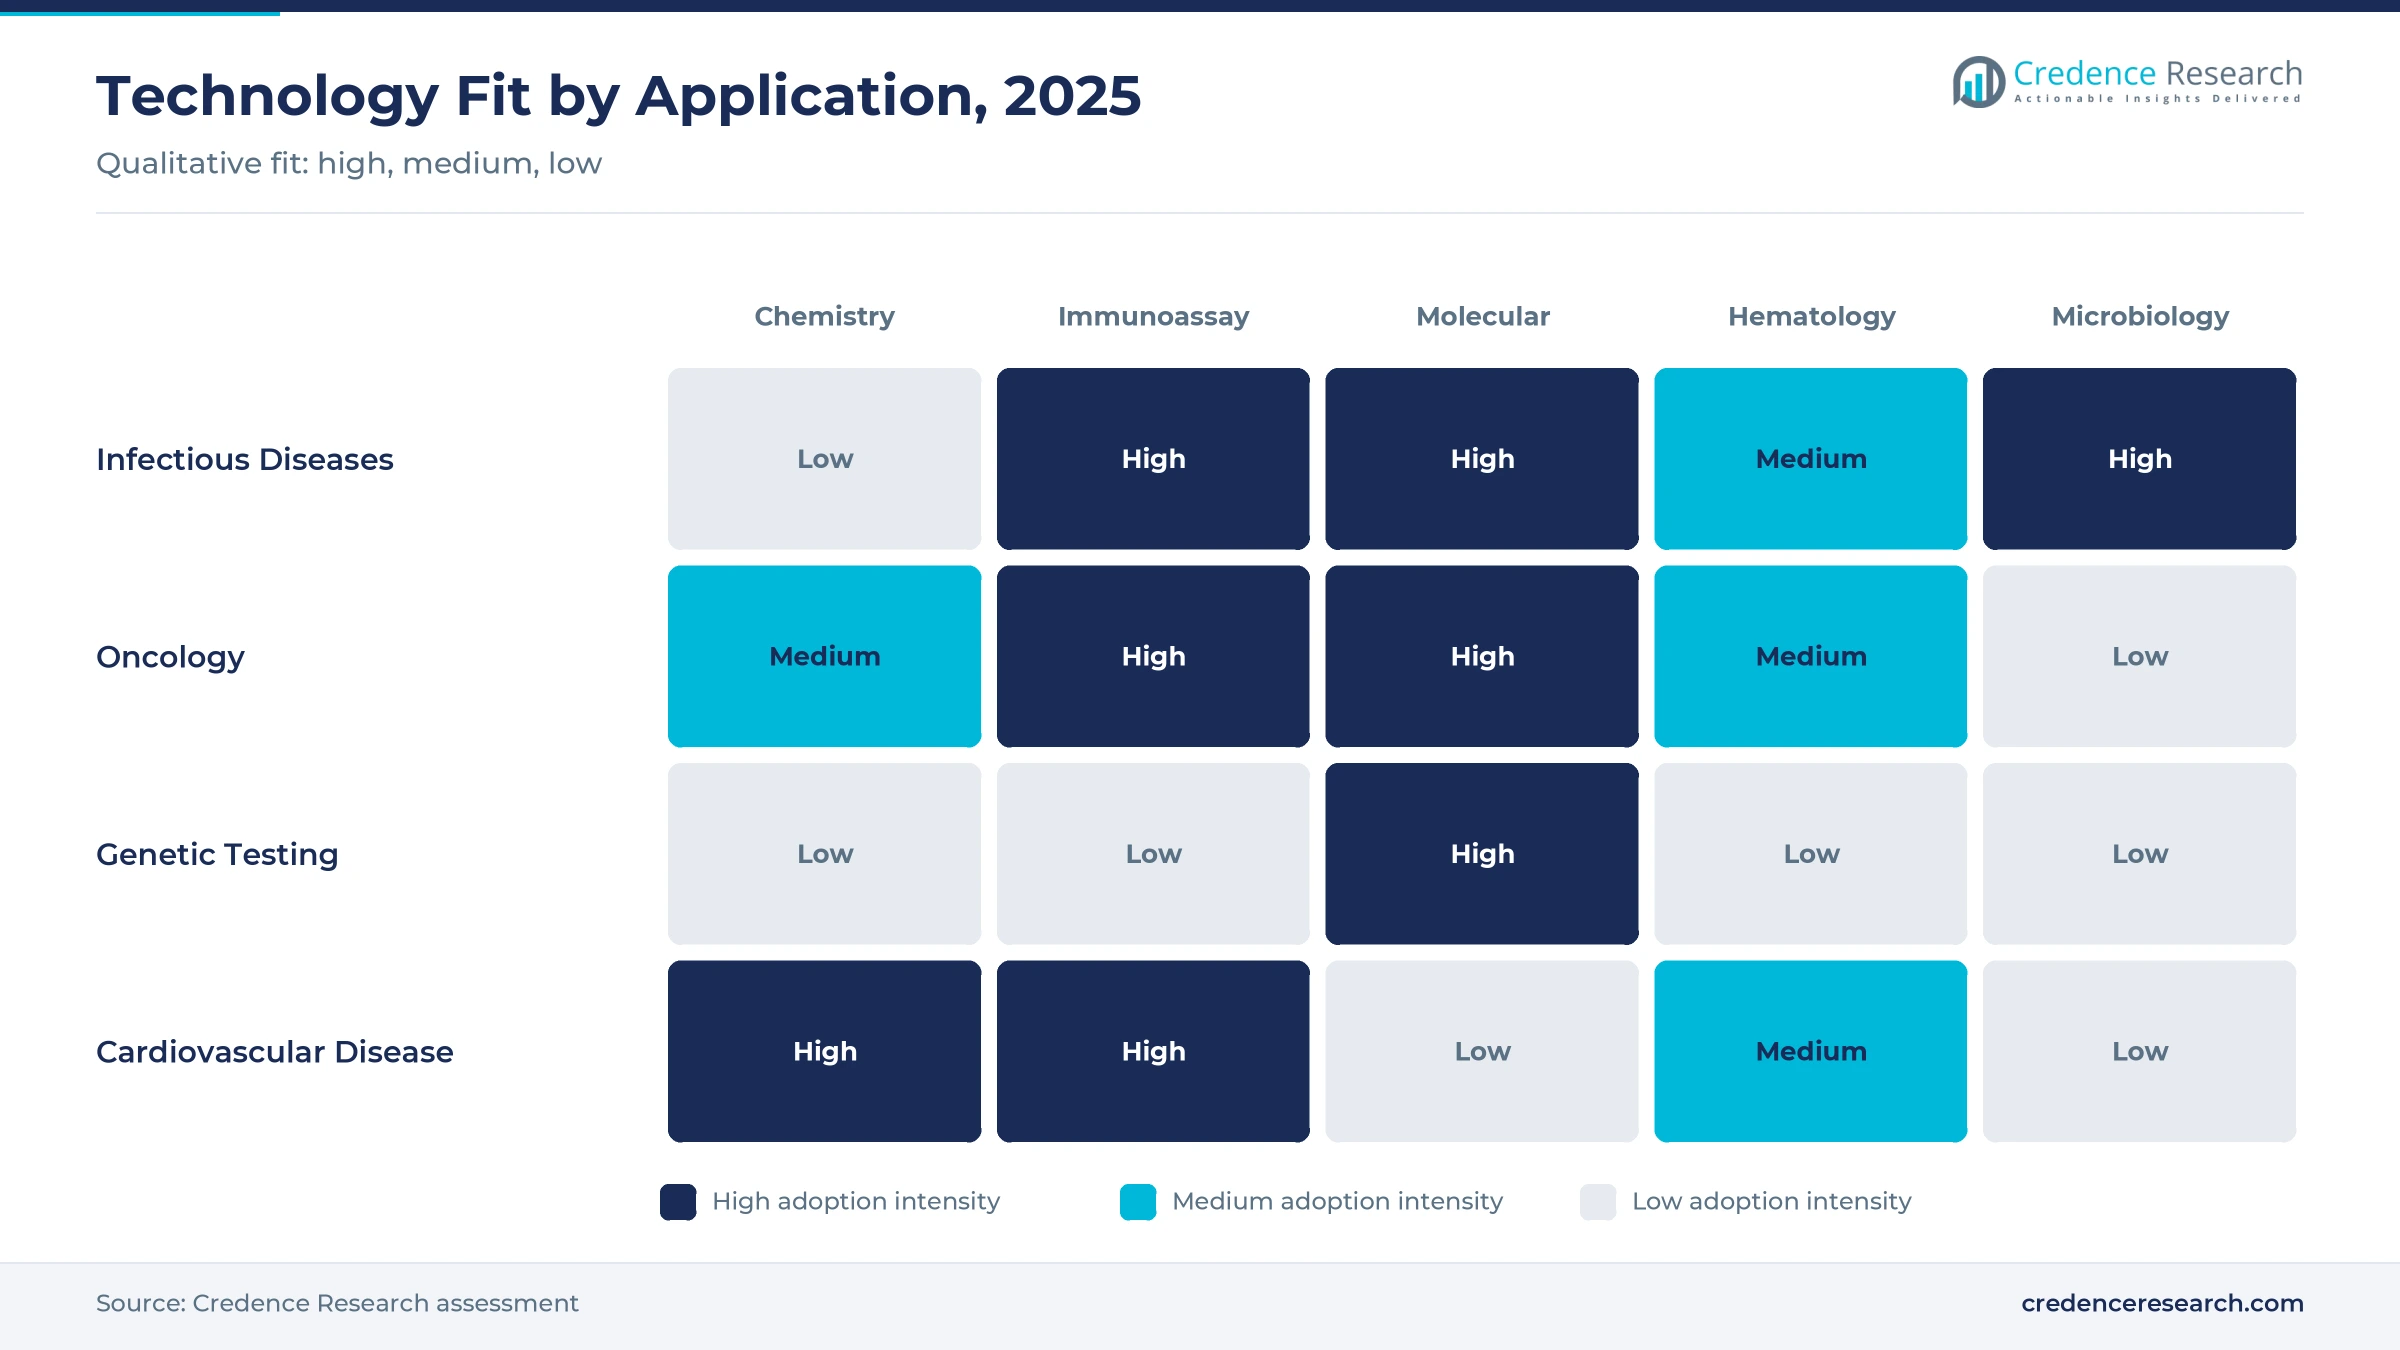
Task: Select the Genetic Testing row label
Action: (217, 854)
